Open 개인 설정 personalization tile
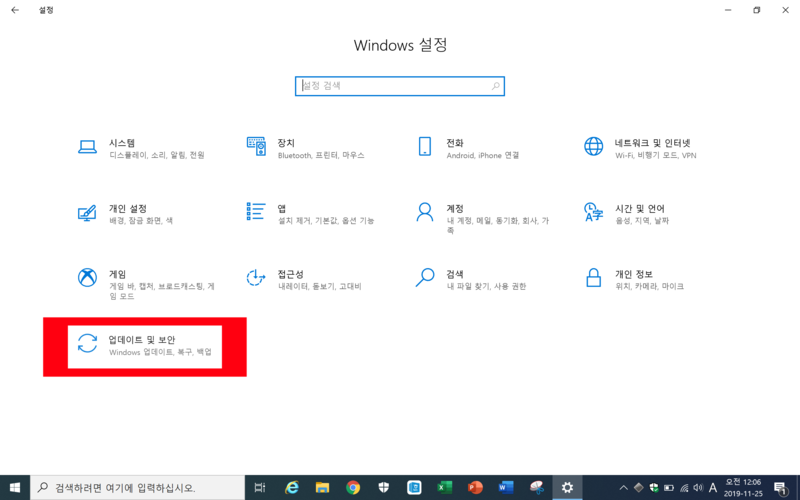The width and height of the screenshot is (800, 500). pos(126,214)
